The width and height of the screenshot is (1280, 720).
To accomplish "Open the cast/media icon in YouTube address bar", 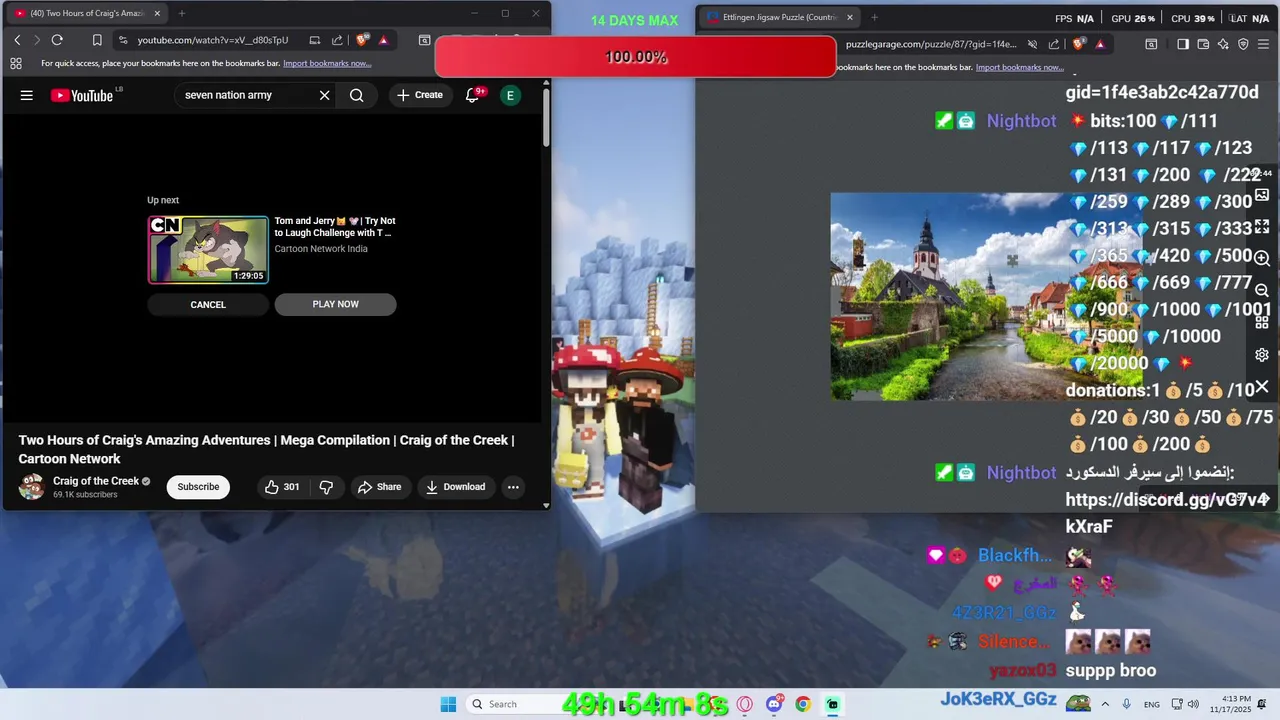I will (x=314, y=40).
